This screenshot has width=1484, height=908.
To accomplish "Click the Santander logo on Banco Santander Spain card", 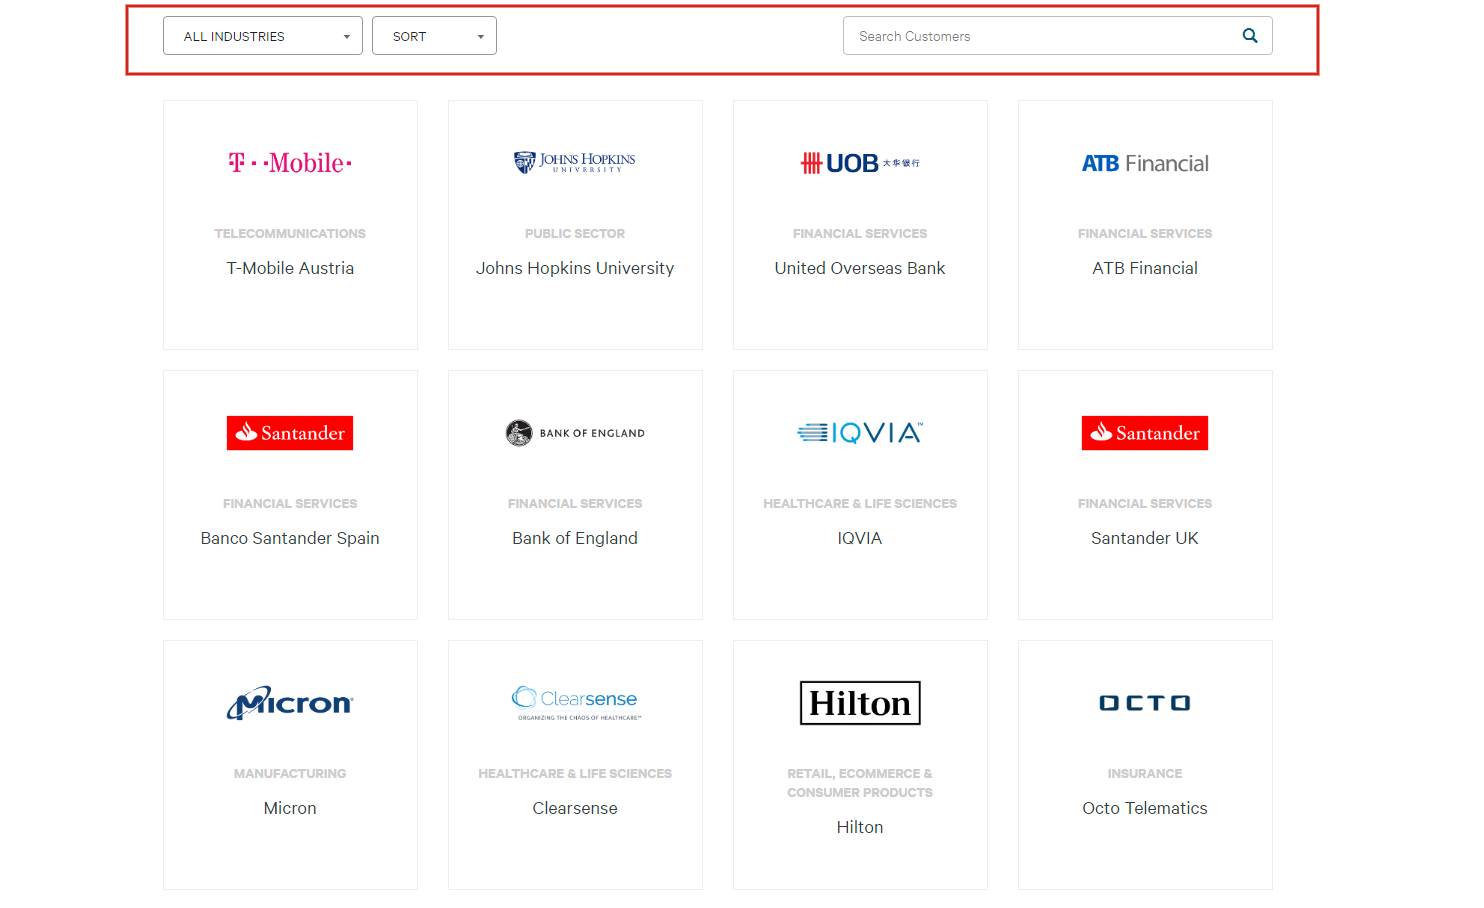I will 290,433.
